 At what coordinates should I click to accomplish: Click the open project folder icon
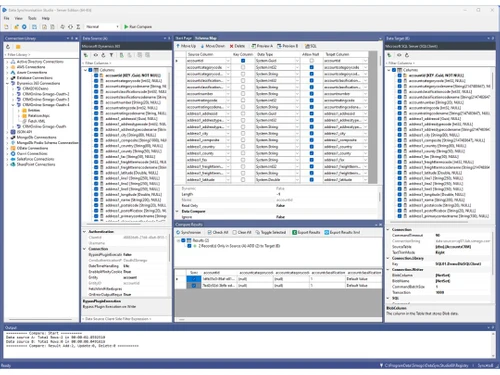(16, 27)
